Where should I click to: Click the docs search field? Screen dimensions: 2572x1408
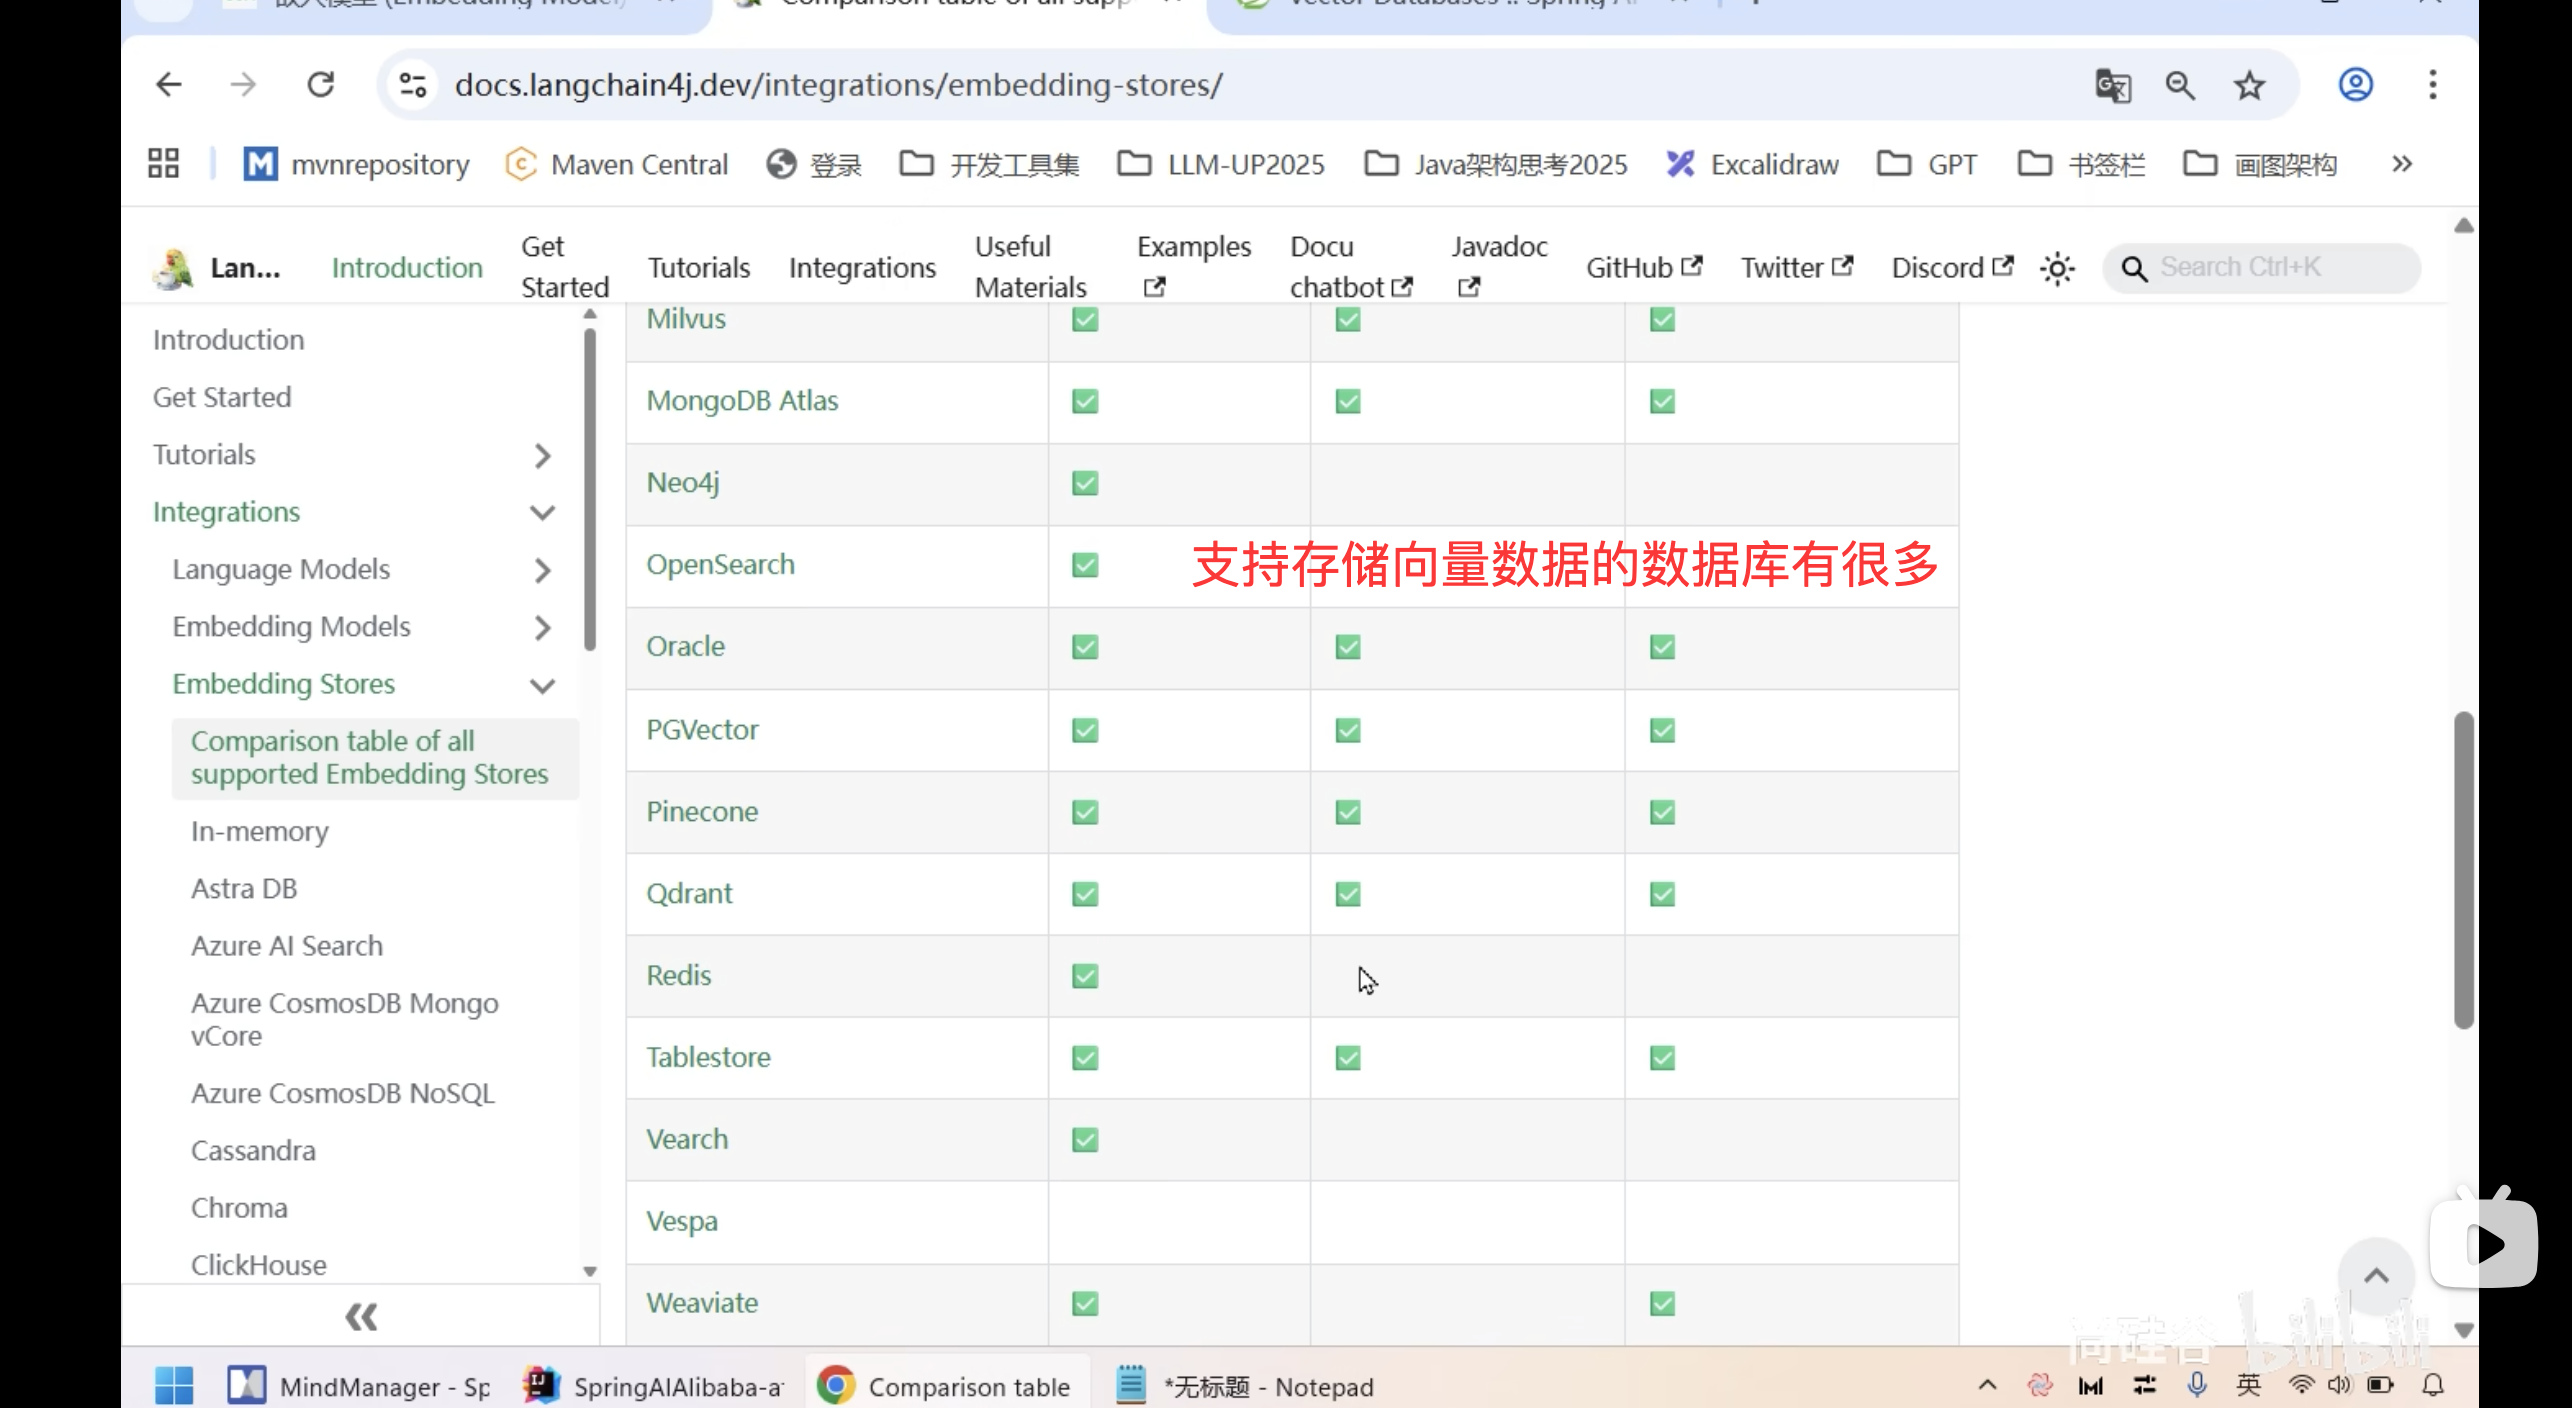tap(2262, 267)
